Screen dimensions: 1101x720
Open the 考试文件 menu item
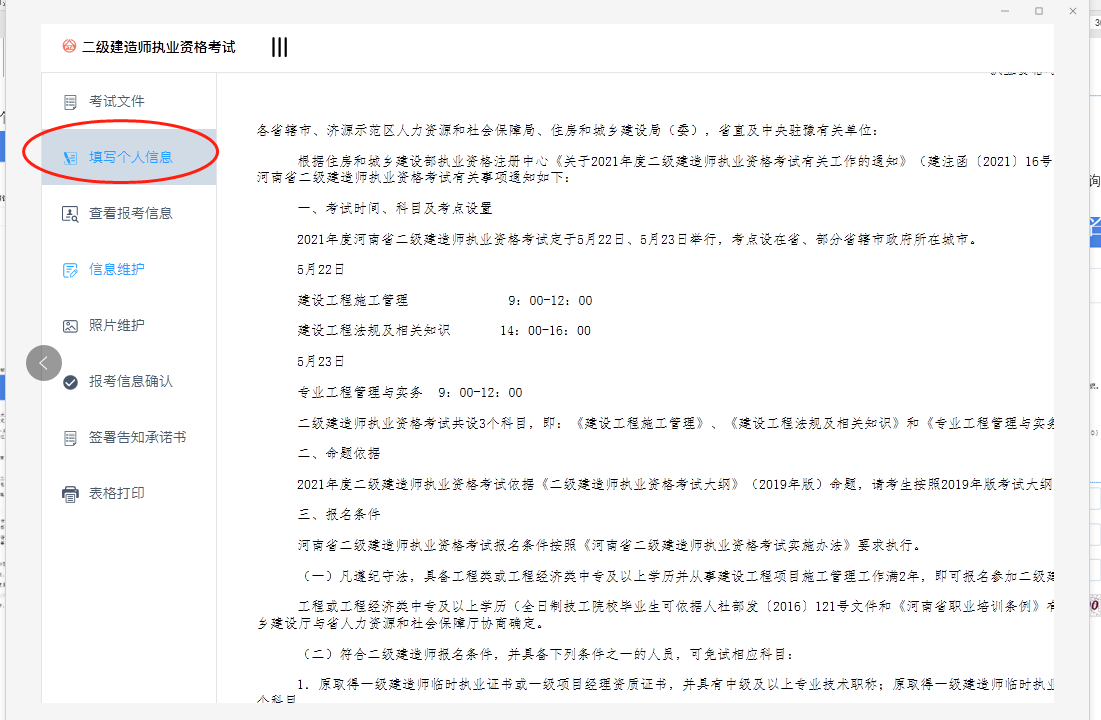pos(117,102)
